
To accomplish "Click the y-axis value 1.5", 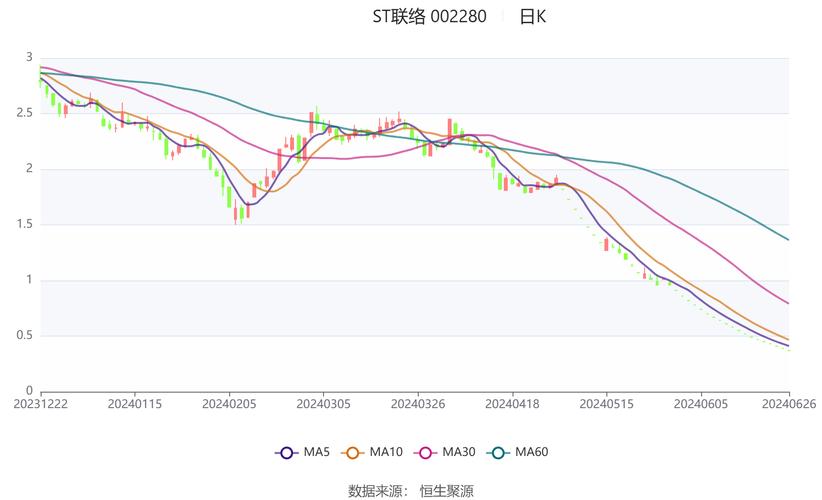I will pyautogui.click(x=25, y=224).
